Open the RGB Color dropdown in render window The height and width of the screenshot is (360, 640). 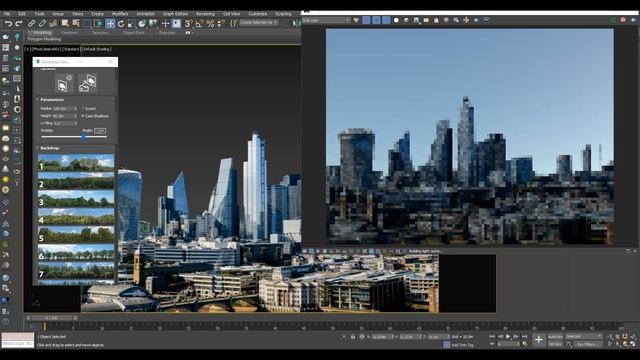326,20
